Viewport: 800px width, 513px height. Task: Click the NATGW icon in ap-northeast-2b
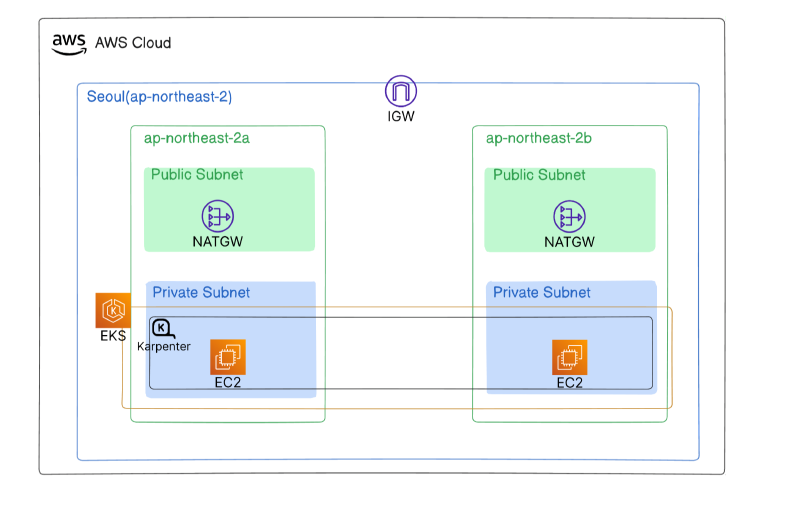[569, 216]
